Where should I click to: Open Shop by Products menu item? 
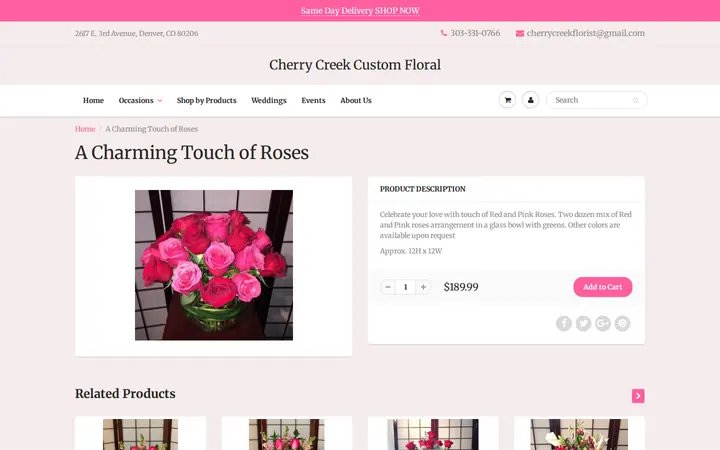click(x=207, y=100)
